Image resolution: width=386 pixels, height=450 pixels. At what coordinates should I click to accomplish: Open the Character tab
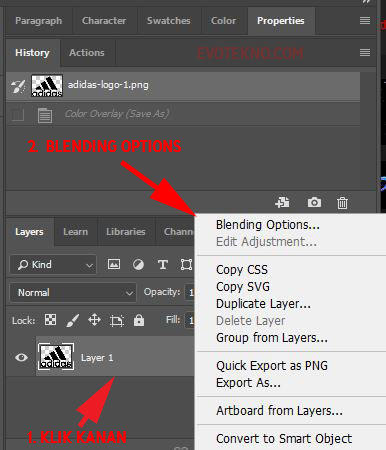[104, 21]
